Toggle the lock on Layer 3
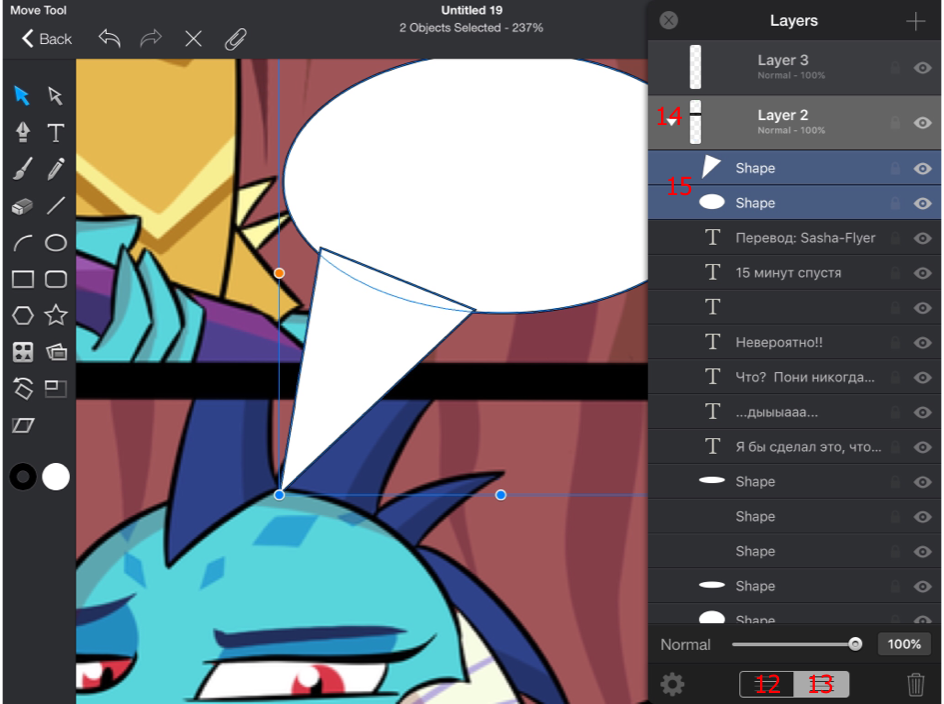This screenshot has width=944, height=704. 895,67
